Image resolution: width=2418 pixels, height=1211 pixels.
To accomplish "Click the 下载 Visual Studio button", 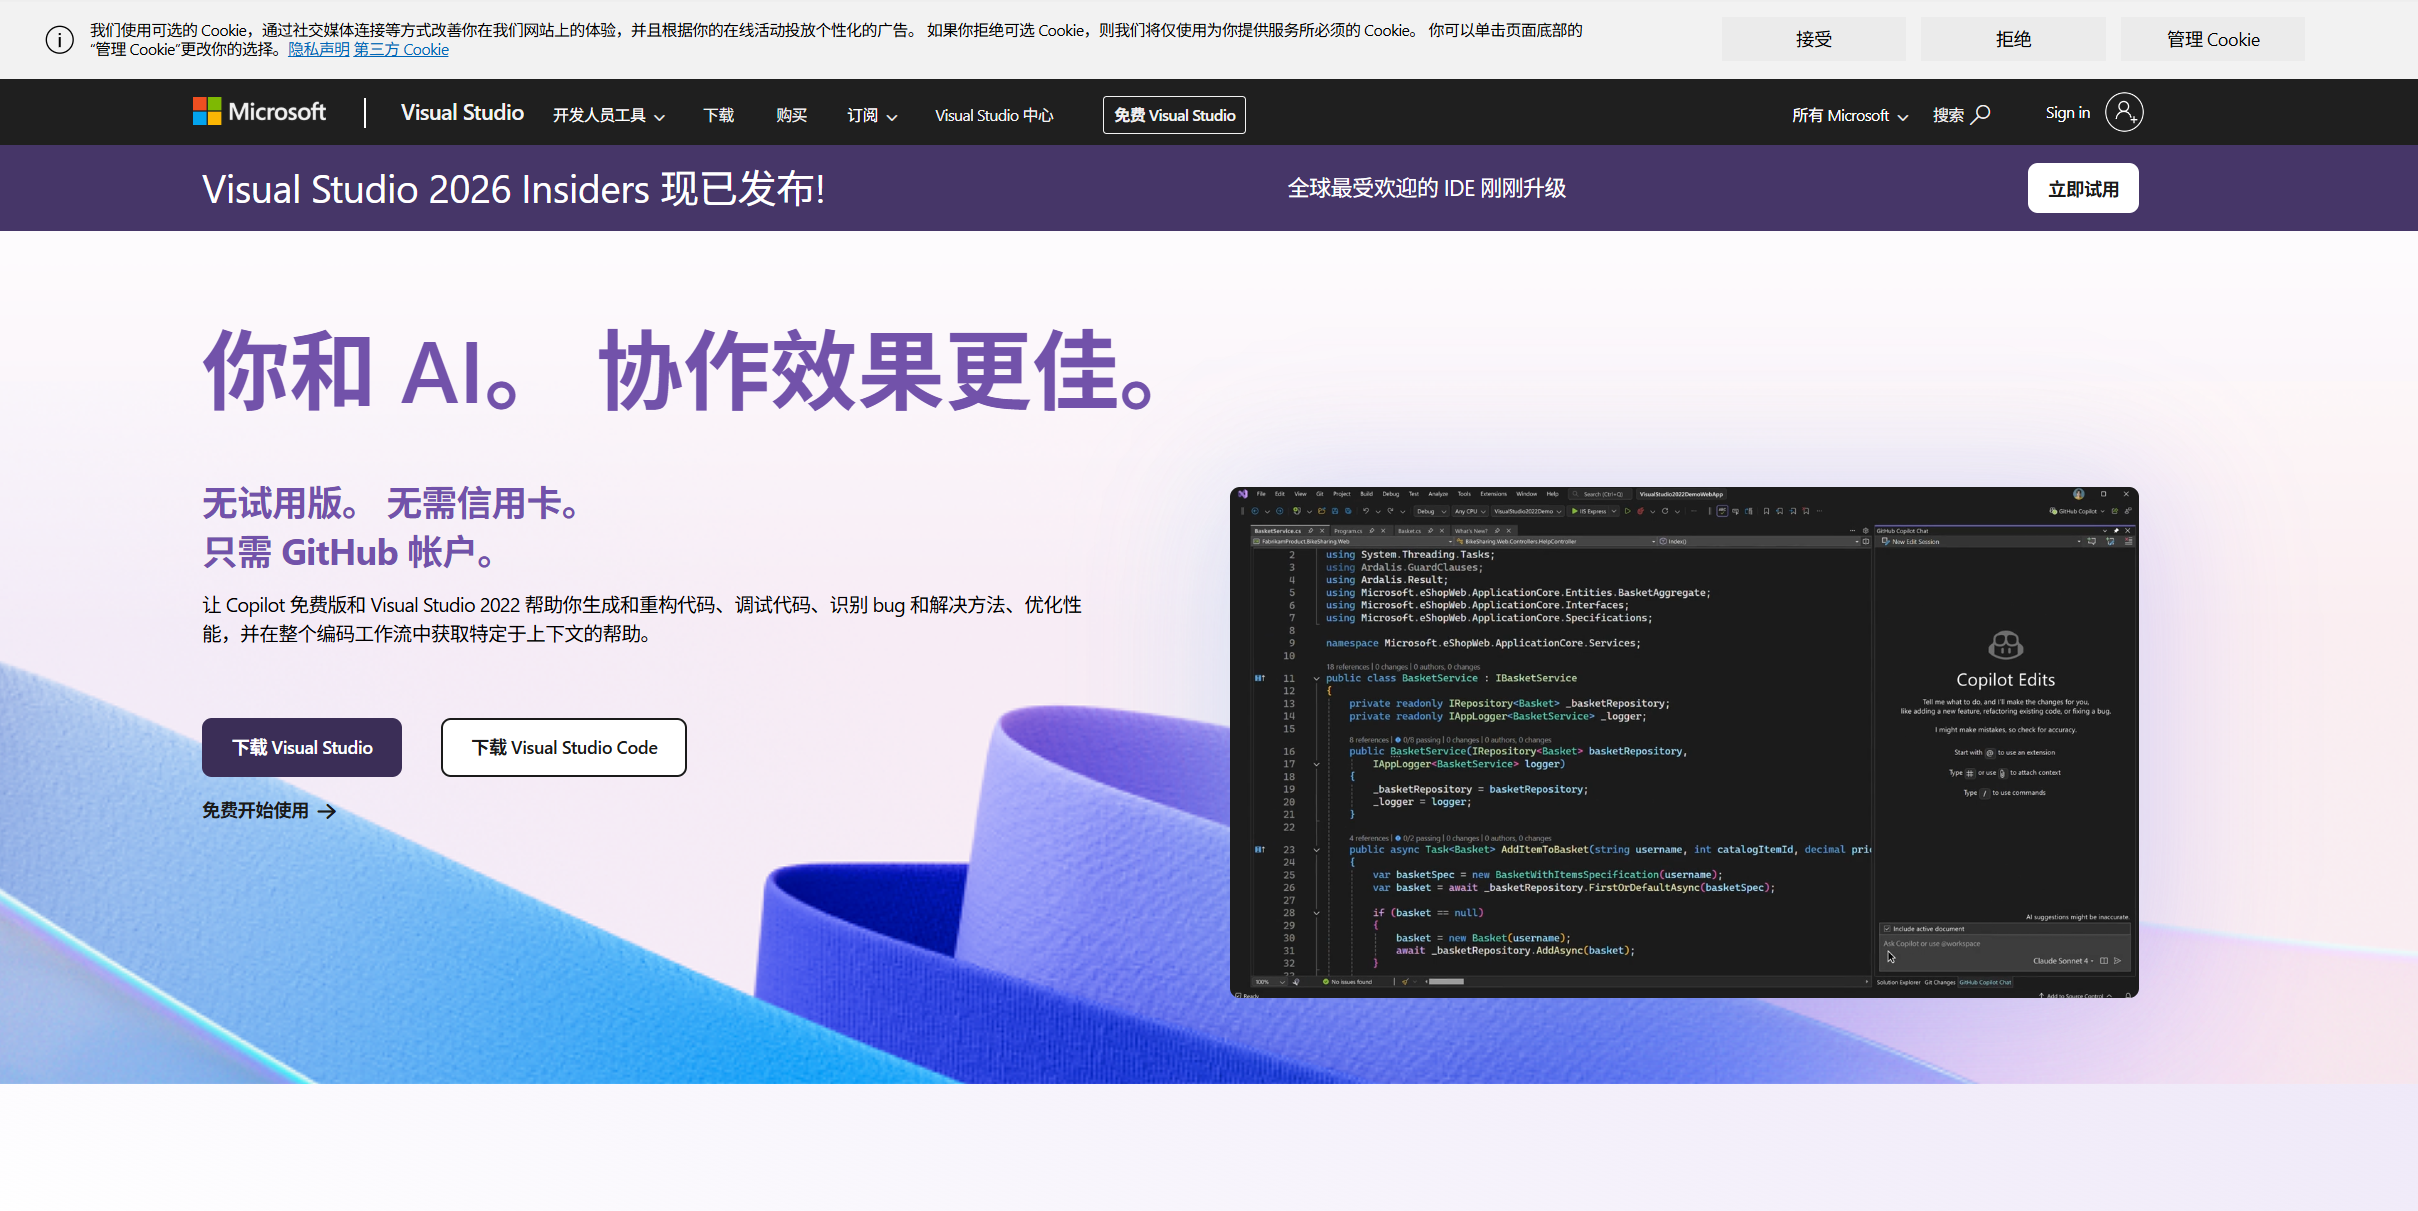I will tap(301, 747).
